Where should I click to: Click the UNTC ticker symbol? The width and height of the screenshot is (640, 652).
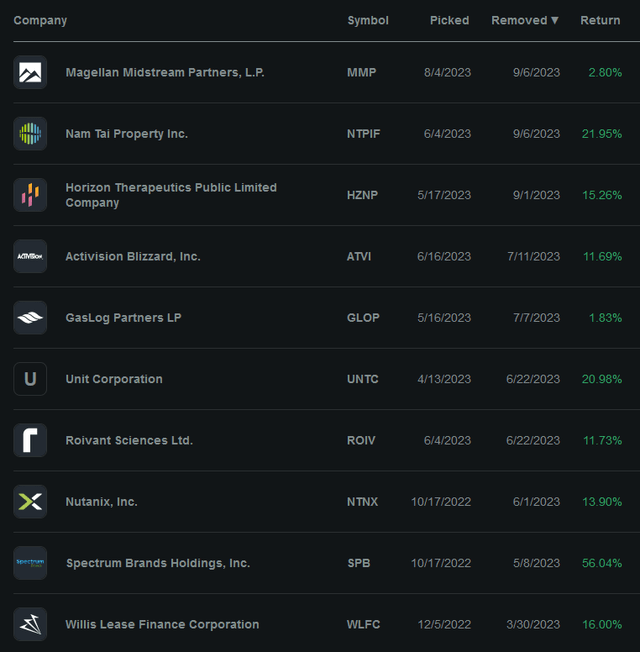[363, 379]
